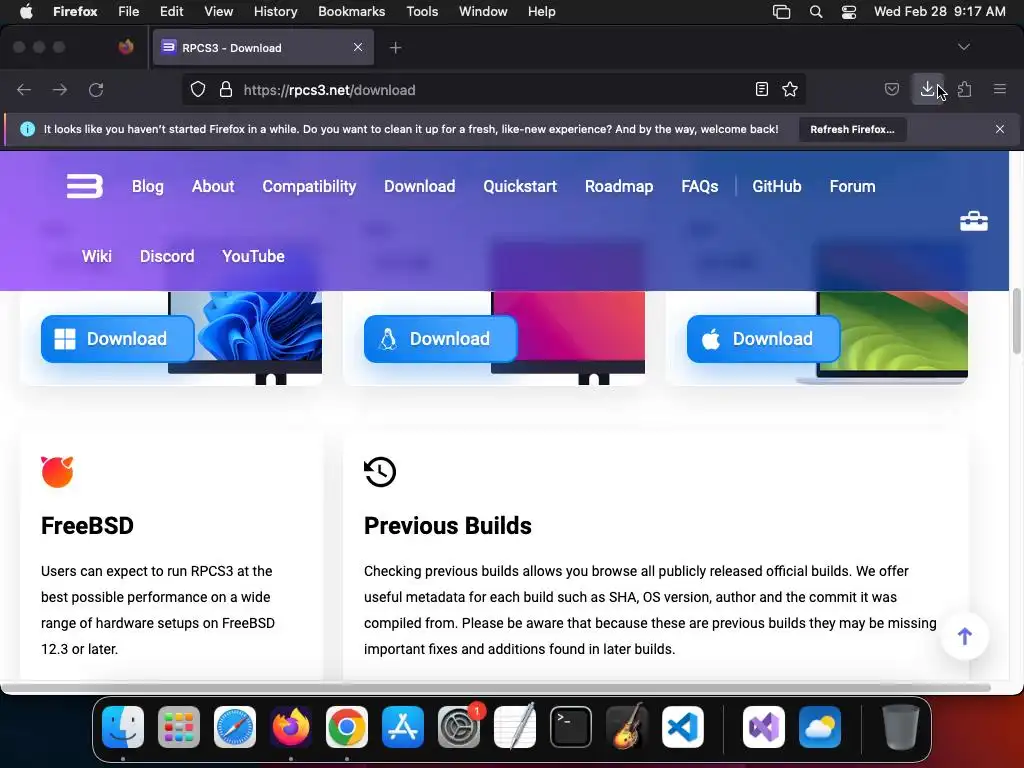Screen dimensions: 1024x768
Task: Reload the current page
Action: pos(96,89)
